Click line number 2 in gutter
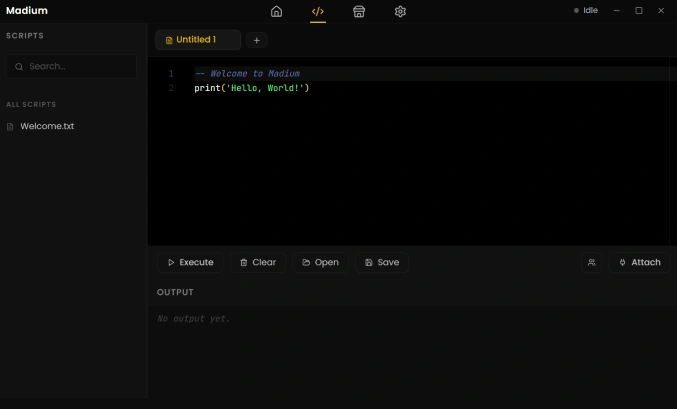 tap(171, 88)
